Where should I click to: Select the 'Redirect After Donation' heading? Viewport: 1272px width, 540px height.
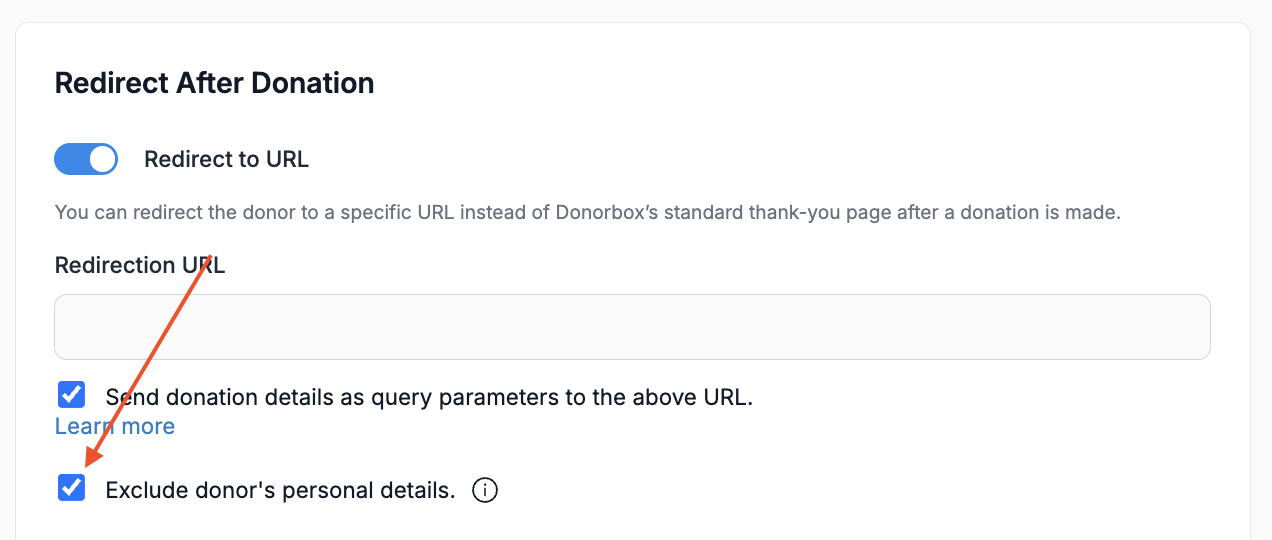tap(214, 83)
